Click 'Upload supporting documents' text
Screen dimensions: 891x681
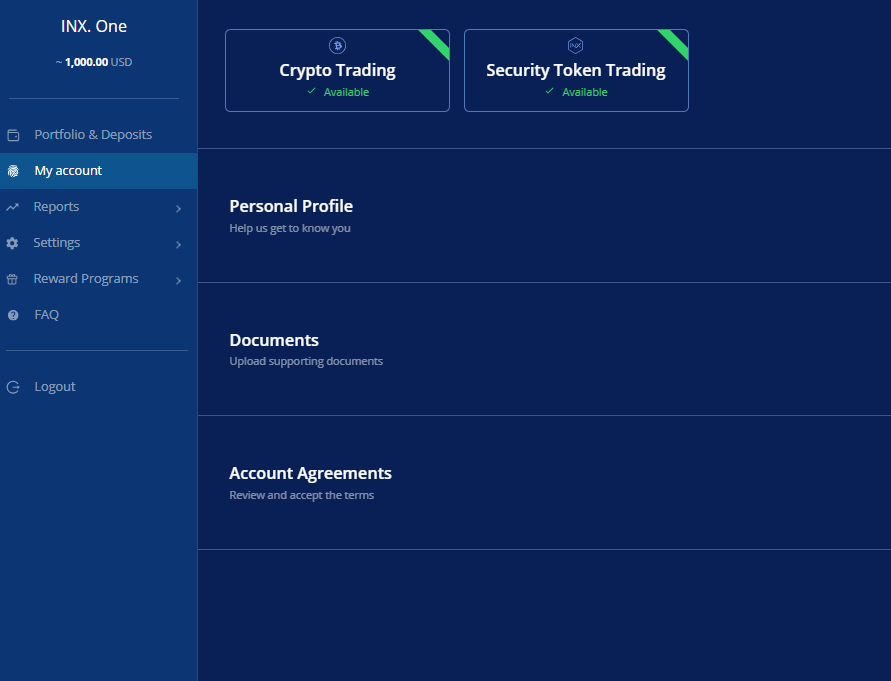(x=306, y=362)
